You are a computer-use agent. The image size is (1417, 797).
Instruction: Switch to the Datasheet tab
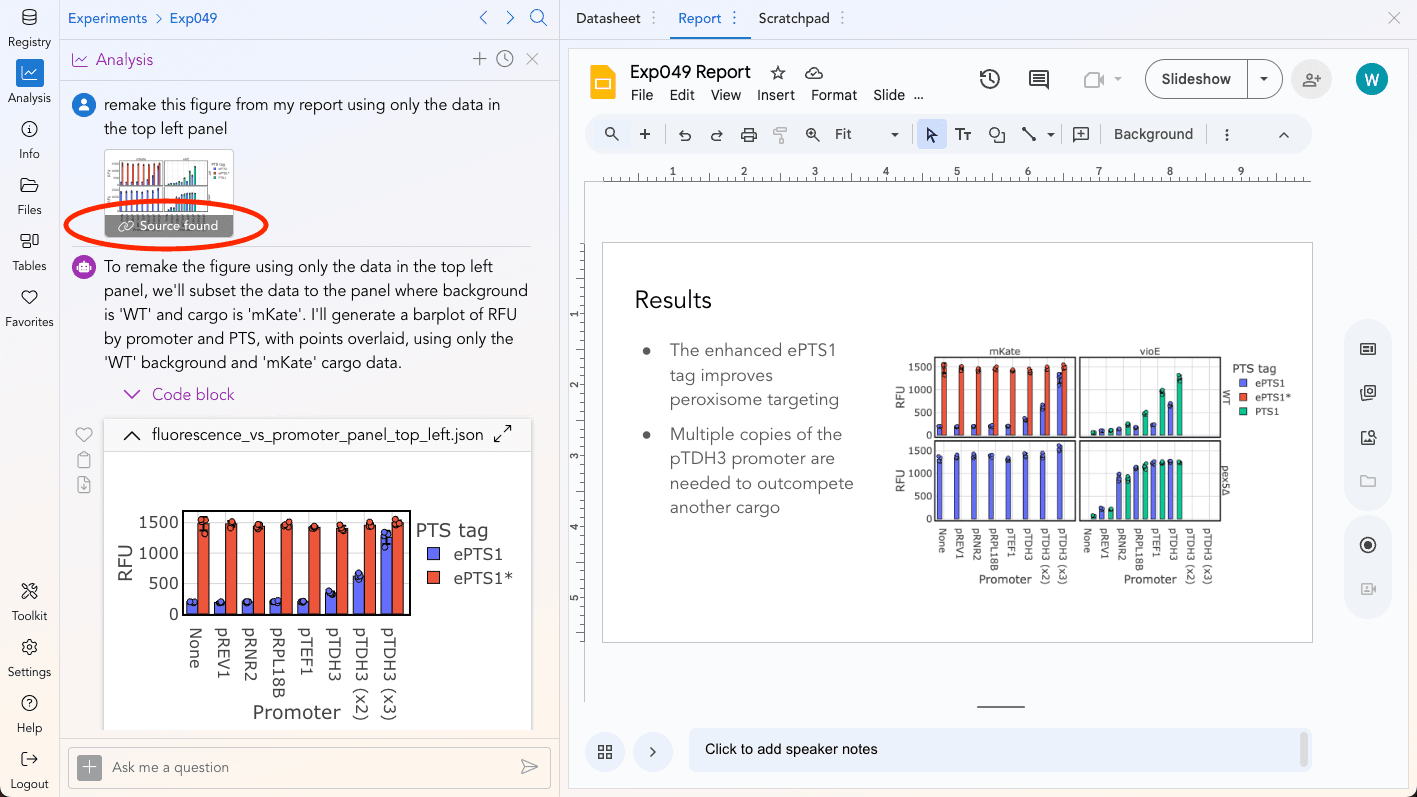[608, 18]
